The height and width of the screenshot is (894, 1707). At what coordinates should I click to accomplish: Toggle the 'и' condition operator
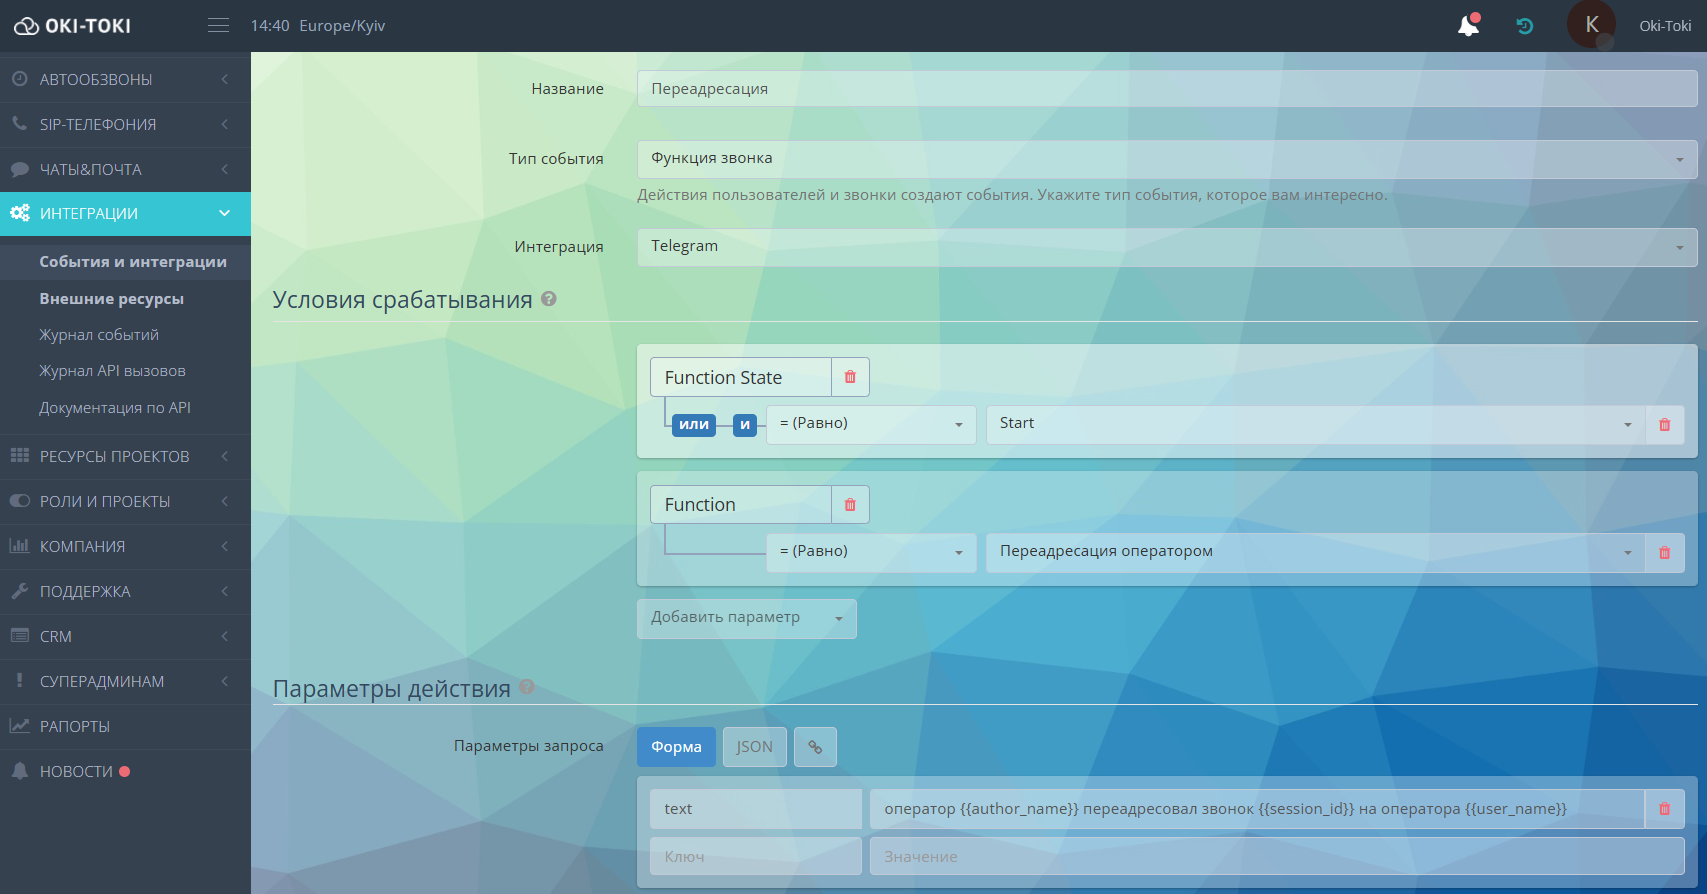tap(744, 425)
